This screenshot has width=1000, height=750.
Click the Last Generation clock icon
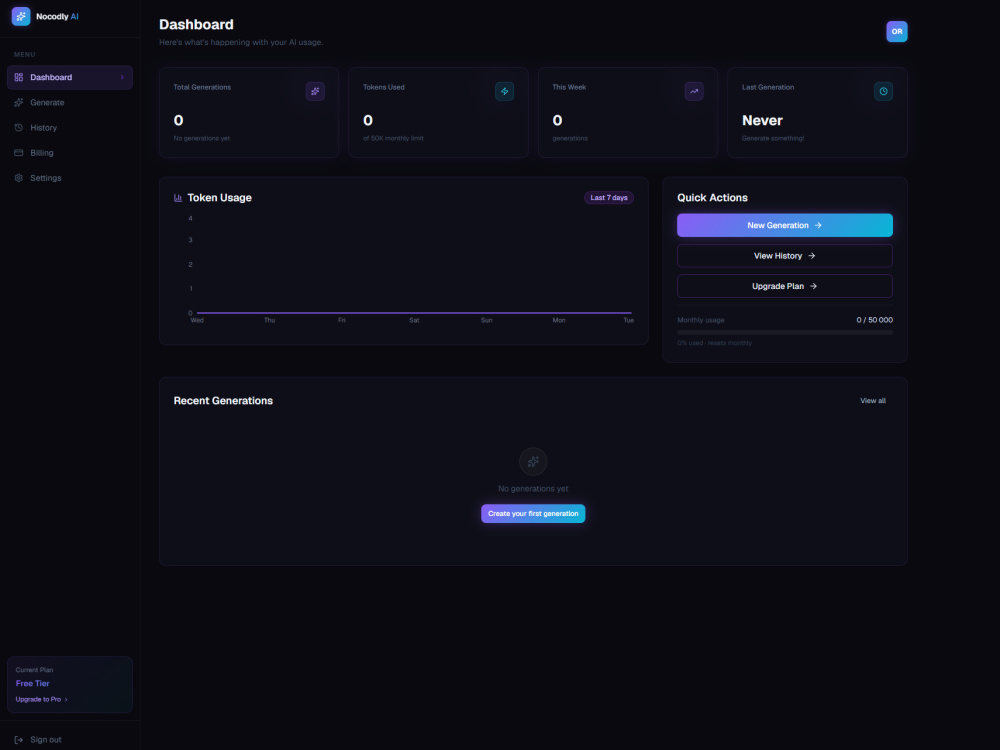[x=883, y=91]
